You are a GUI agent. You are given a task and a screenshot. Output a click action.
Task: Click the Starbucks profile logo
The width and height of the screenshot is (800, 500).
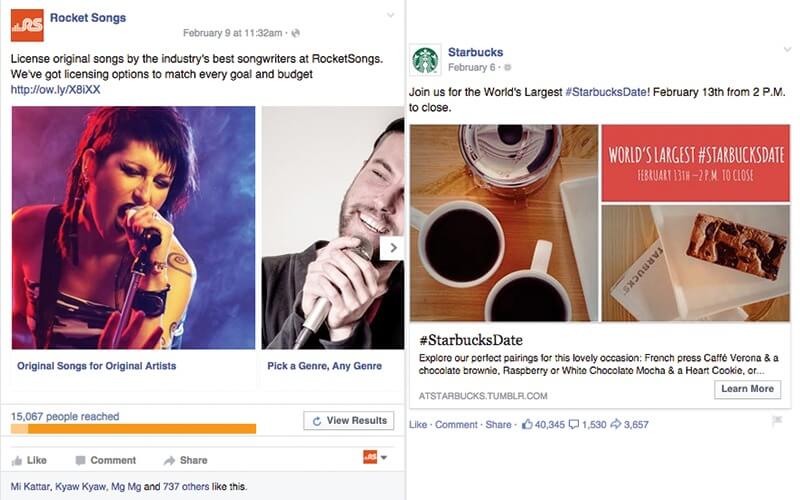click(425, 60)
